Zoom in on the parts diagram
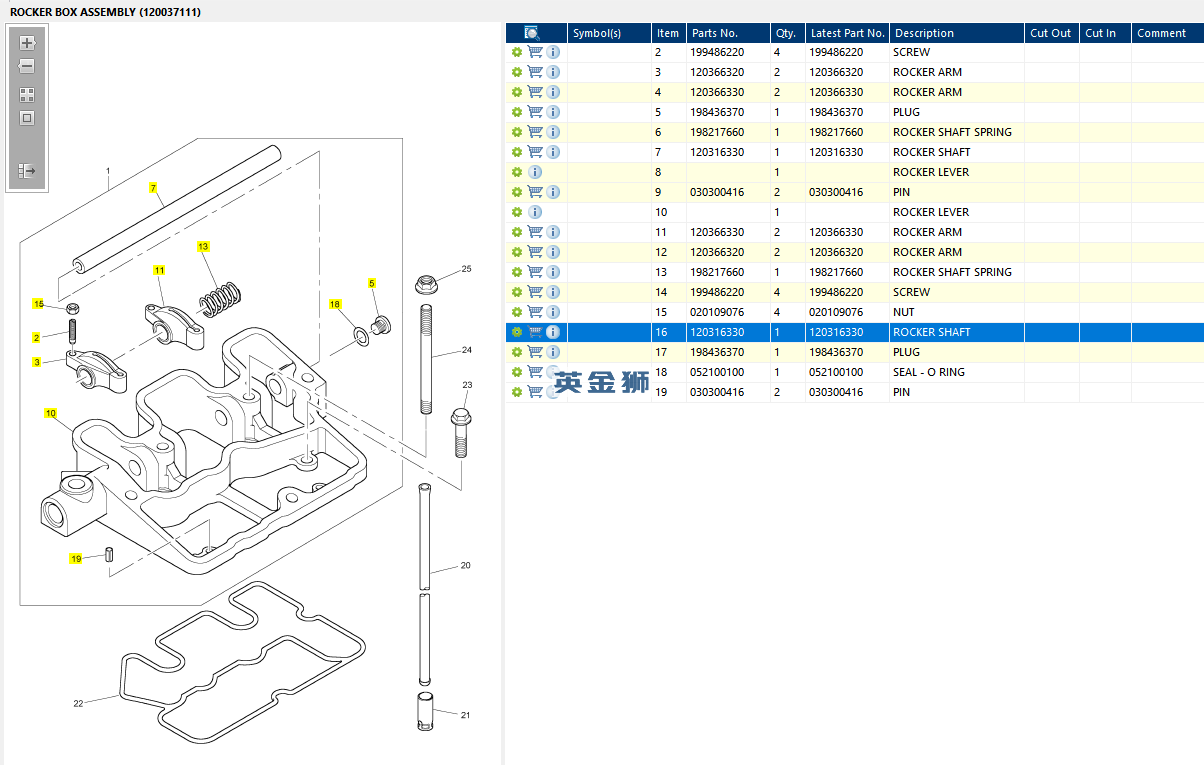This screenshot has width=1204, height=765. (27, 43)
